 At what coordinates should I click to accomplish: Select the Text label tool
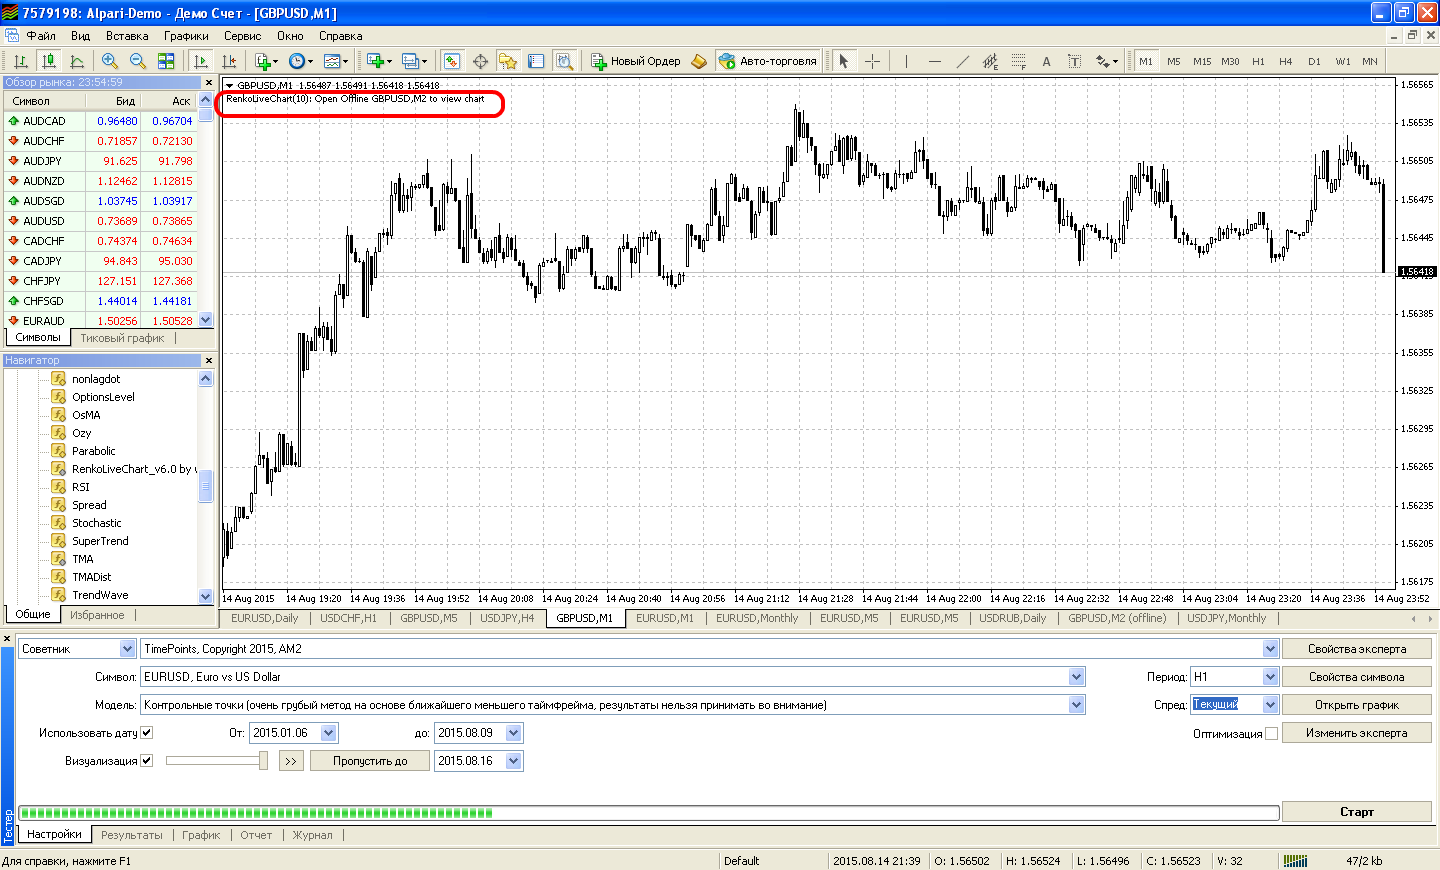tap(1046, 61)
